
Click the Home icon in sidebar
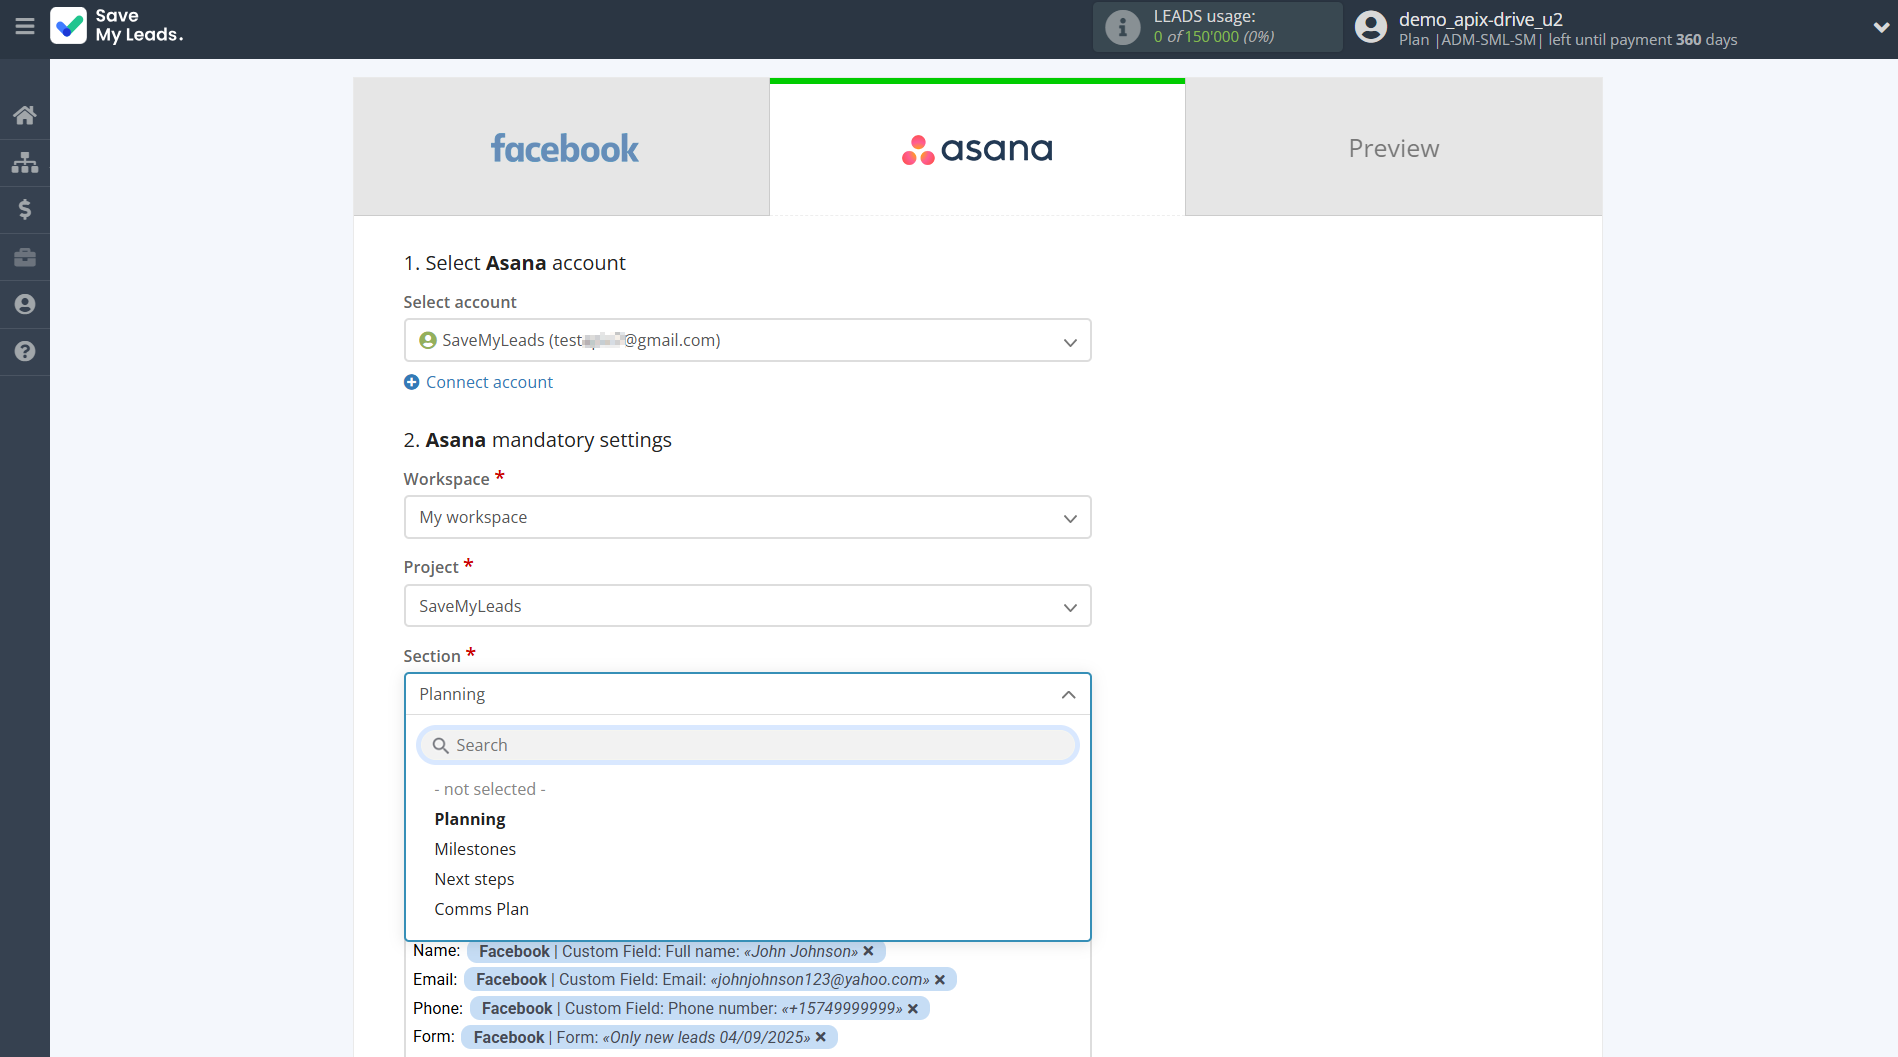tap(25, 115)
